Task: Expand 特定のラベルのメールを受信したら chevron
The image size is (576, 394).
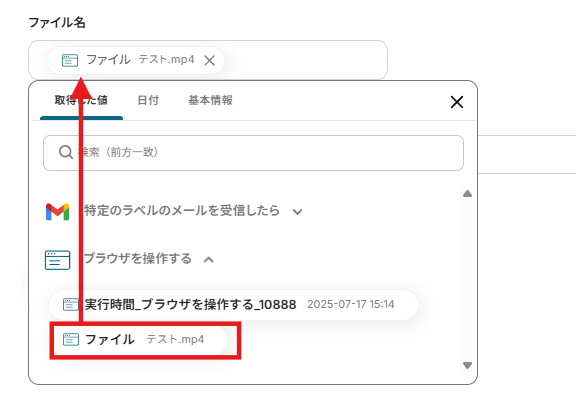Action: (x=297, y=212)
